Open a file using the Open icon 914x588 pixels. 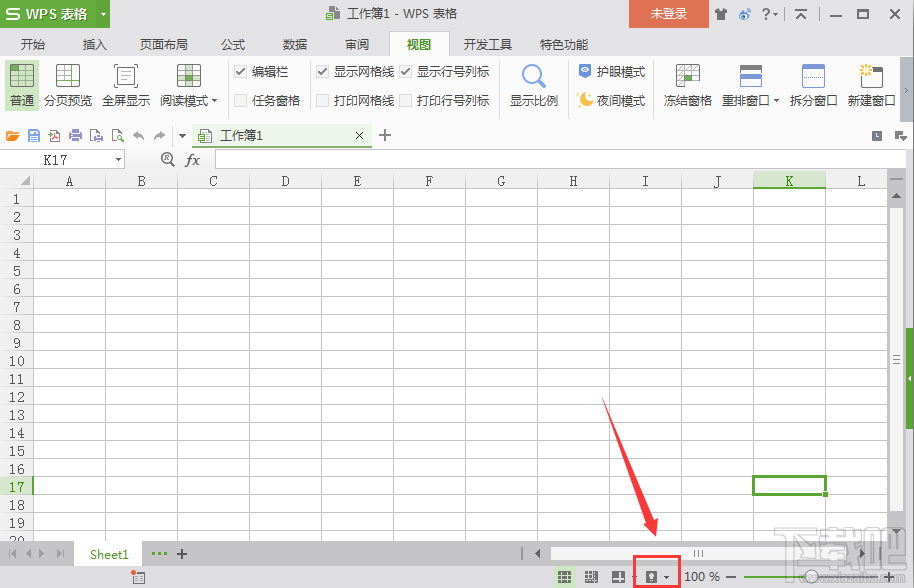click(x=12, y=134)
